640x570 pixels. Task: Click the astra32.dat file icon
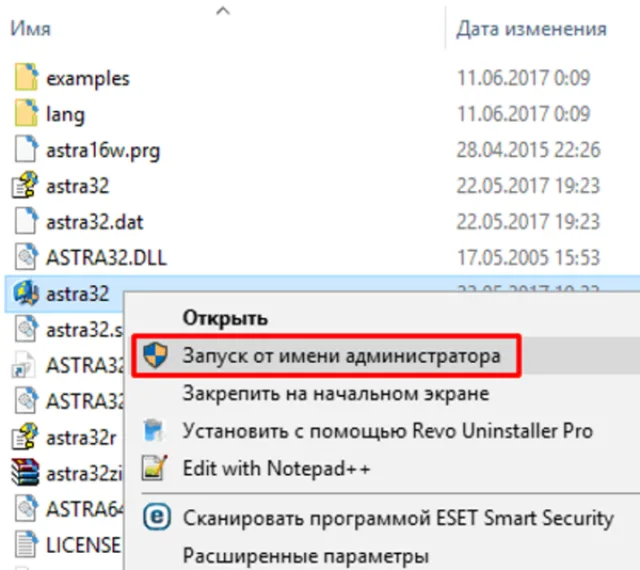[x=26, y=220]
